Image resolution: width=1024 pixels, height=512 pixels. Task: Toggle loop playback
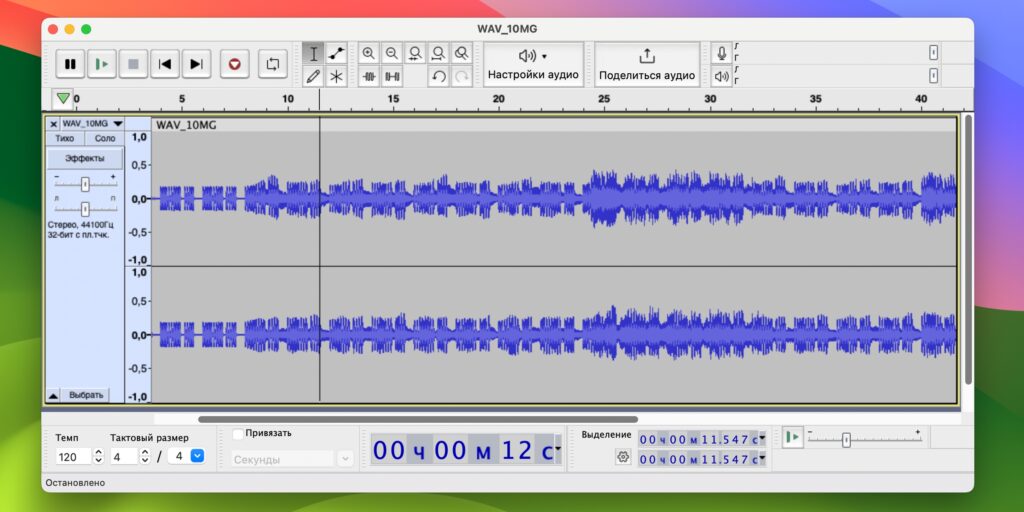coord(272,64)
